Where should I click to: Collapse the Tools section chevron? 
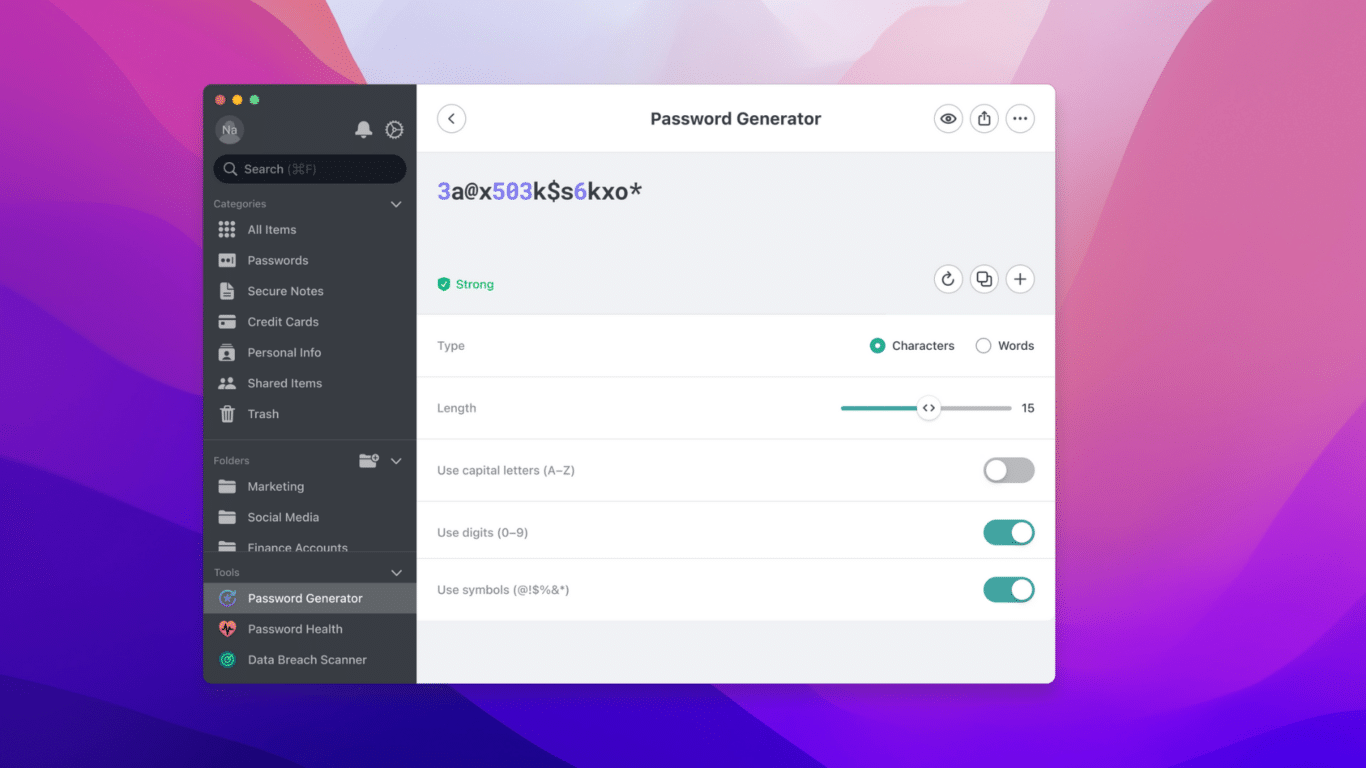pyautogui.click(x=396, y=573)
